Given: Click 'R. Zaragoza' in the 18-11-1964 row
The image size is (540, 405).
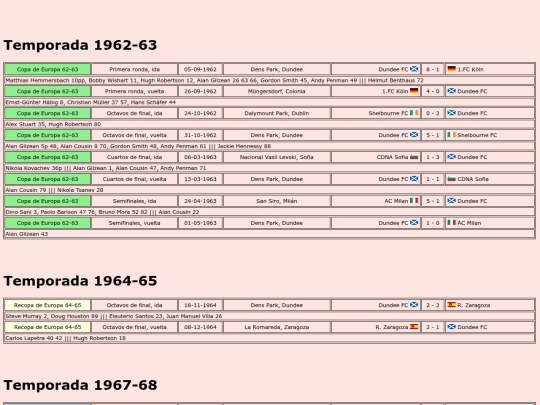Looking at the screenshot, I should click(x=474, y=305).
